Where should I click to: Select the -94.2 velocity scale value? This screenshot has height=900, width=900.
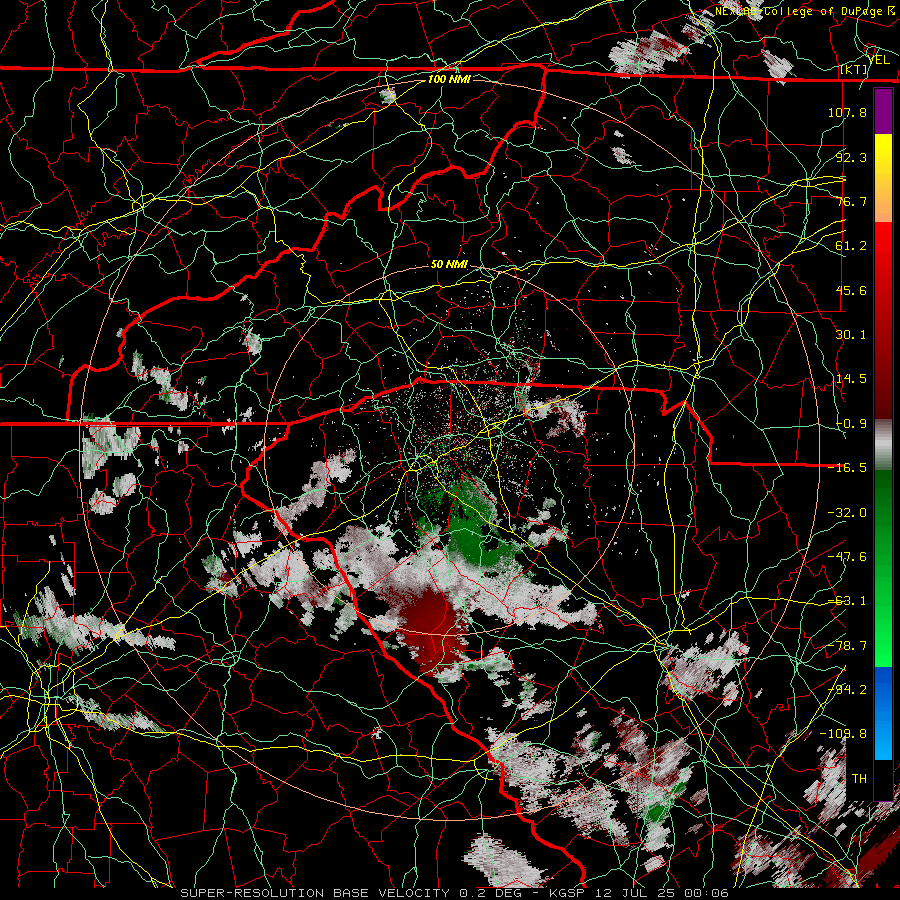847,690
